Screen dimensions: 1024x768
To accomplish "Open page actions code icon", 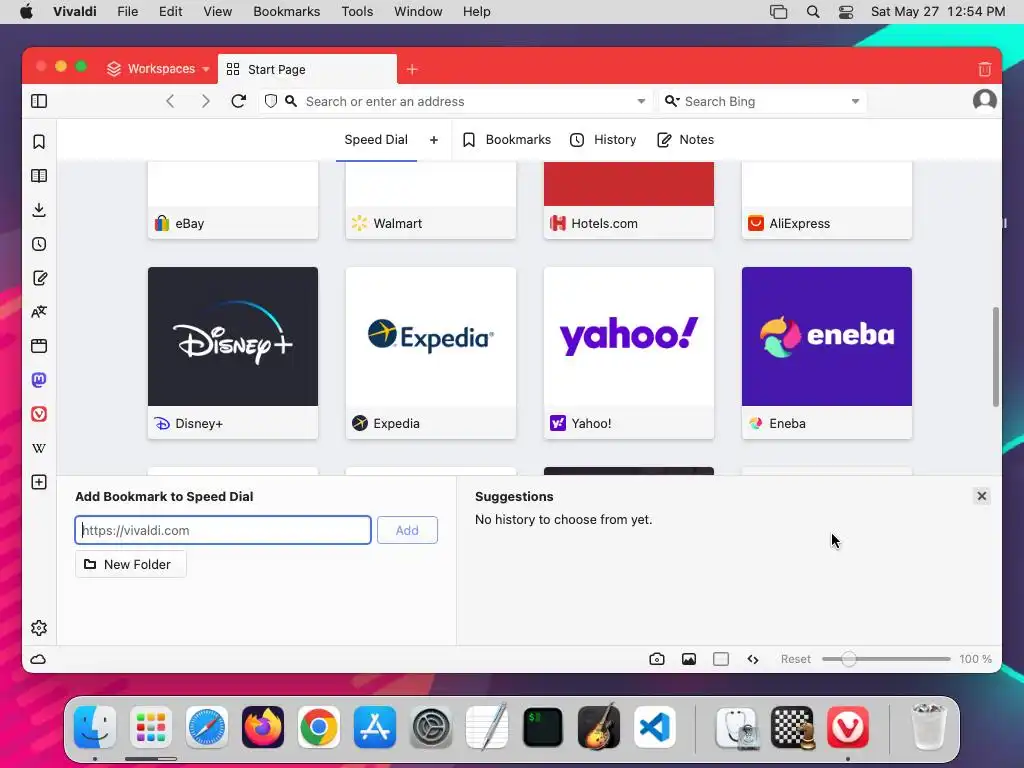I will tap(753, 660).
